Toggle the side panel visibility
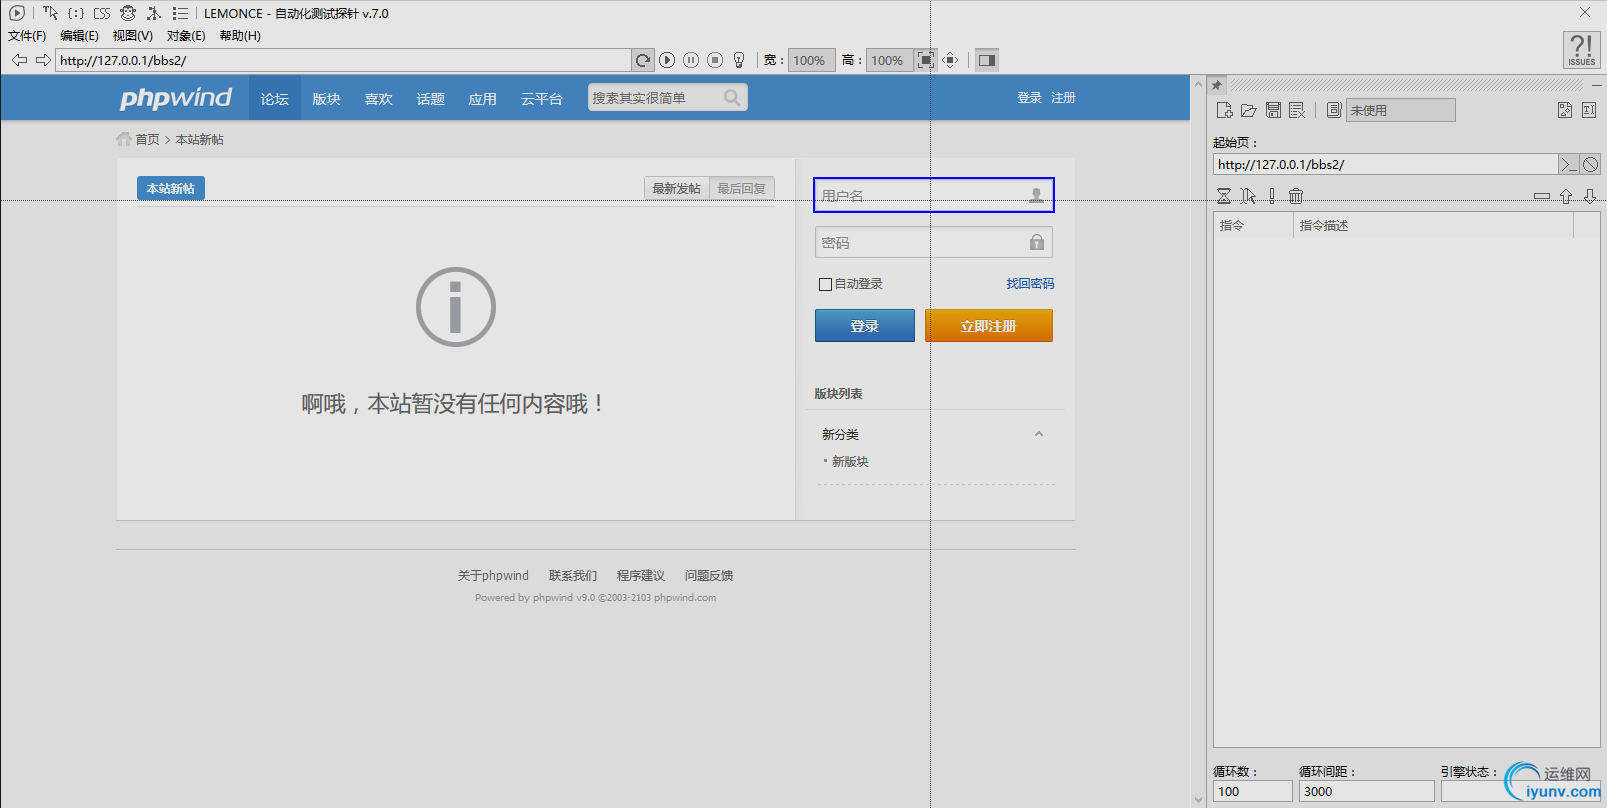Screen dimensions: 1607x808 pos(987,60)
